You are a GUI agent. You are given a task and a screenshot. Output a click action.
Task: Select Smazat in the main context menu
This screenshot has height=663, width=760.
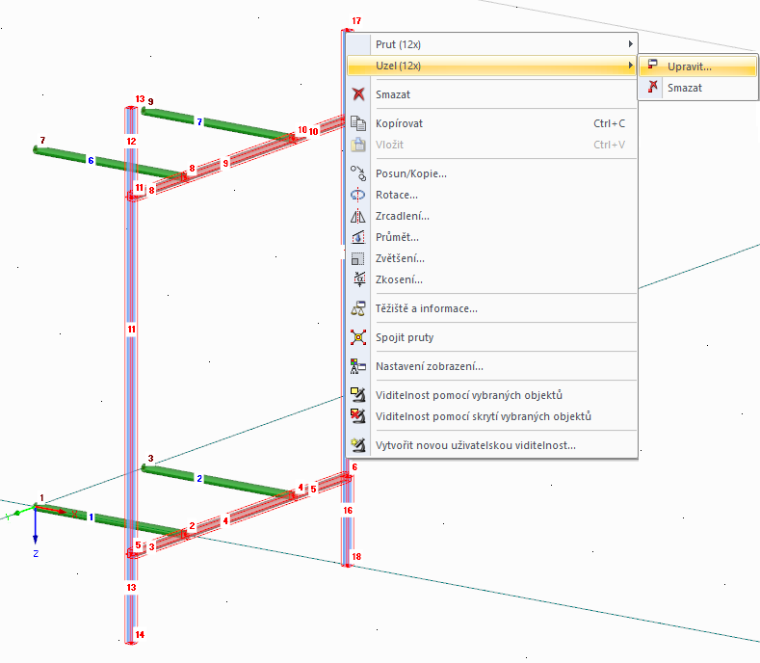pyautogui.click(x=491, y=95)
